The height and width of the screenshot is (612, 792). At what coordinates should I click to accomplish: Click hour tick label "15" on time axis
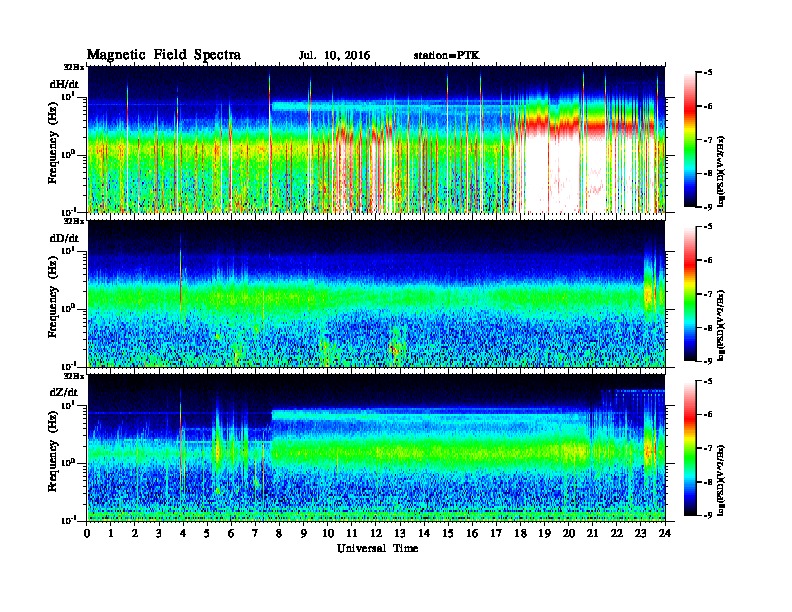(x=448, y=533)
